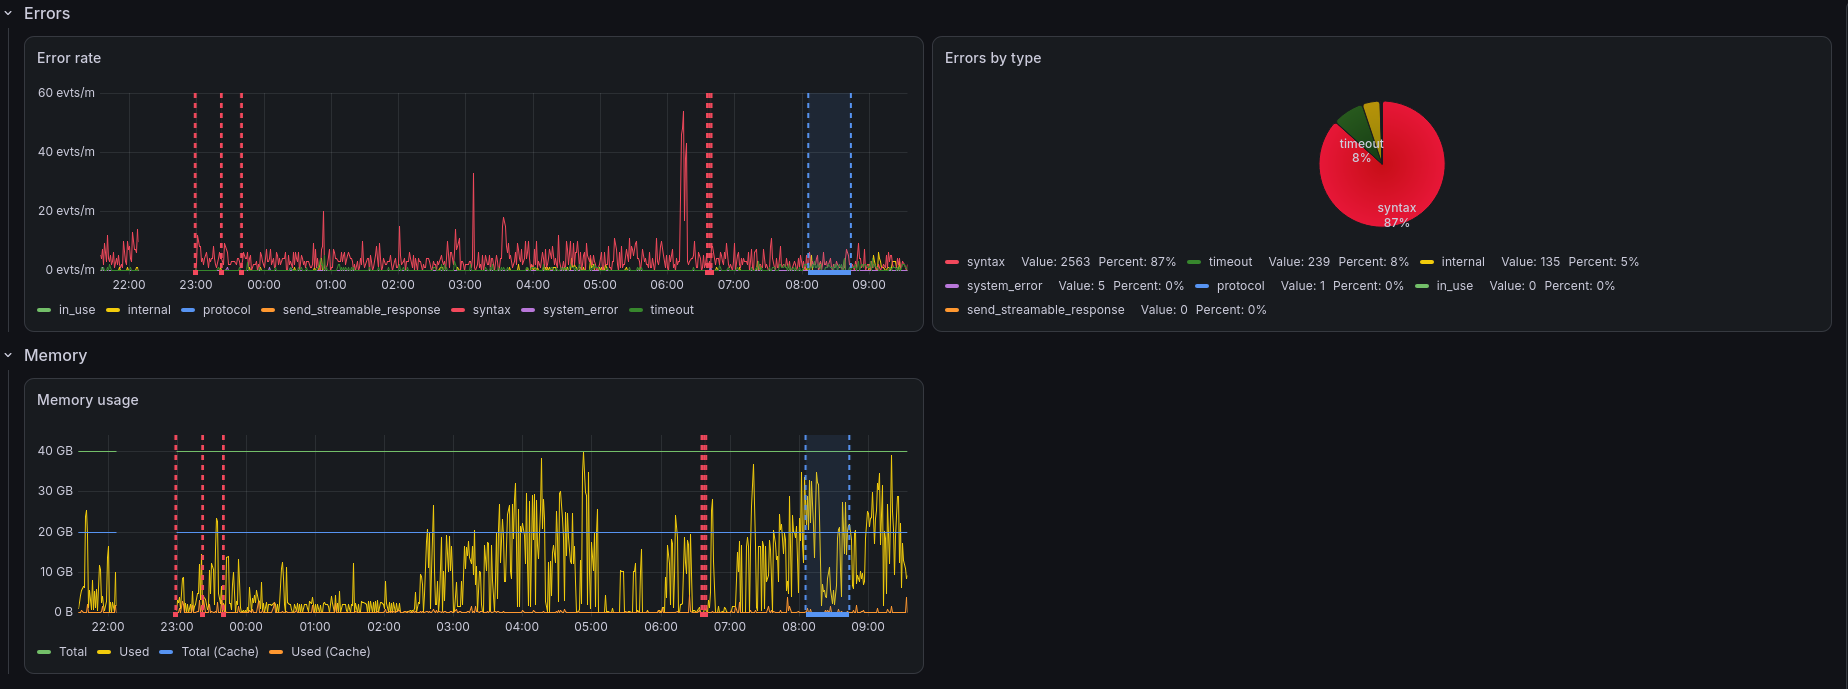This screenshot has width=1848, height=689.
Task: Click yellow swatch beside Used in Memory legend
Action: (x=104, y=652)
